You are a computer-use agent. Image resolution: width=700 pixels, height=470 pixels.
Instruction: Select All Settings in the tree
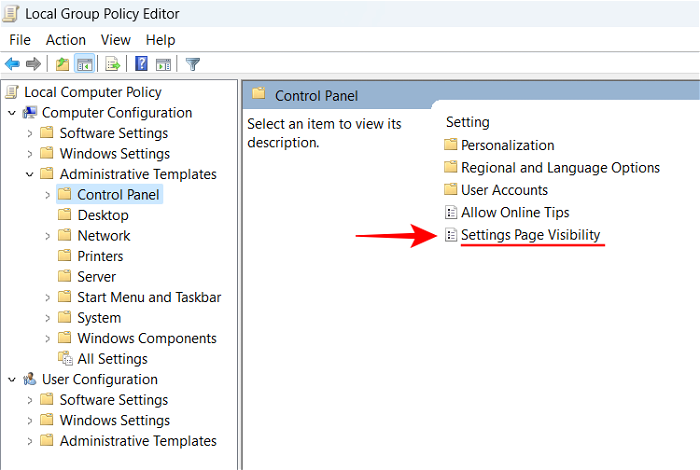coord(112,359)
